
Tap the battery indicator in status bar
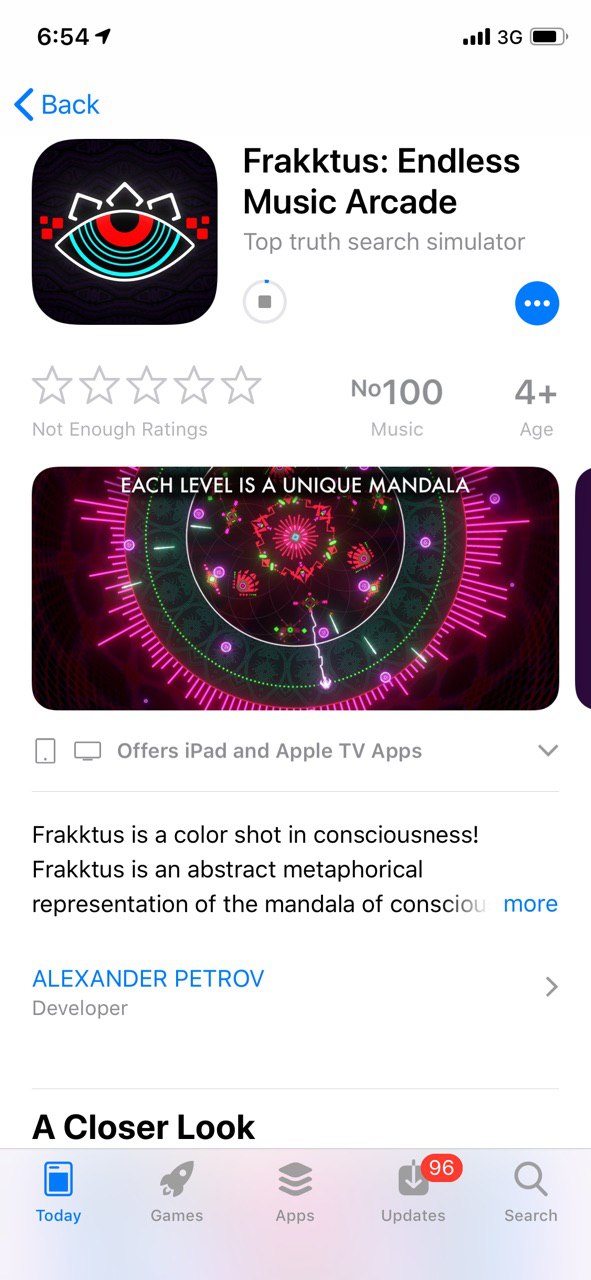tap(549, 37)
